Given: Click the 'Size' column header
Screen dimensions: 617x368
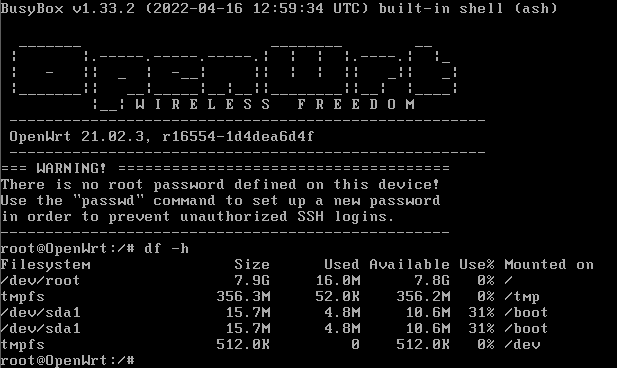Looking at the screenshot, I should (x=252, y=264).
